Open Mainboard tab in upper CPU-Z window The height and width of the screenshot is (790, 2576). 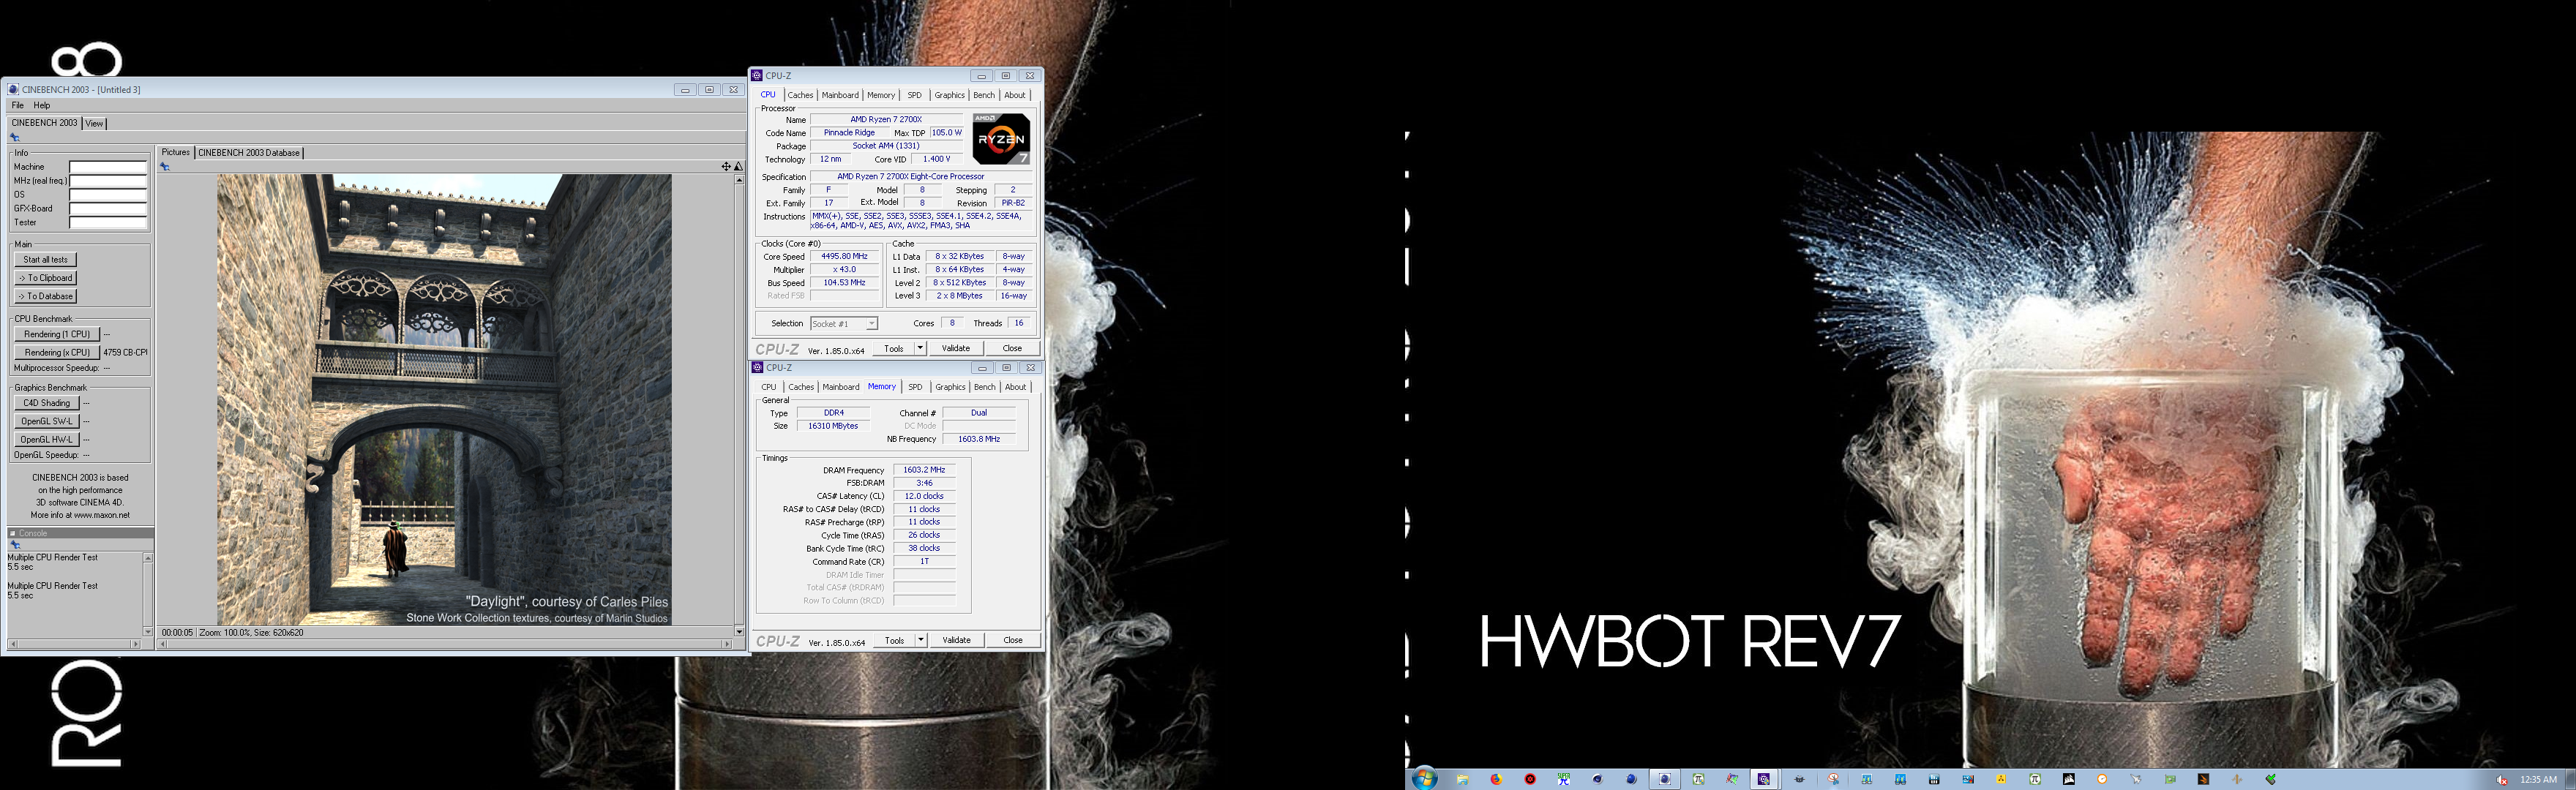tap(840, 95)
